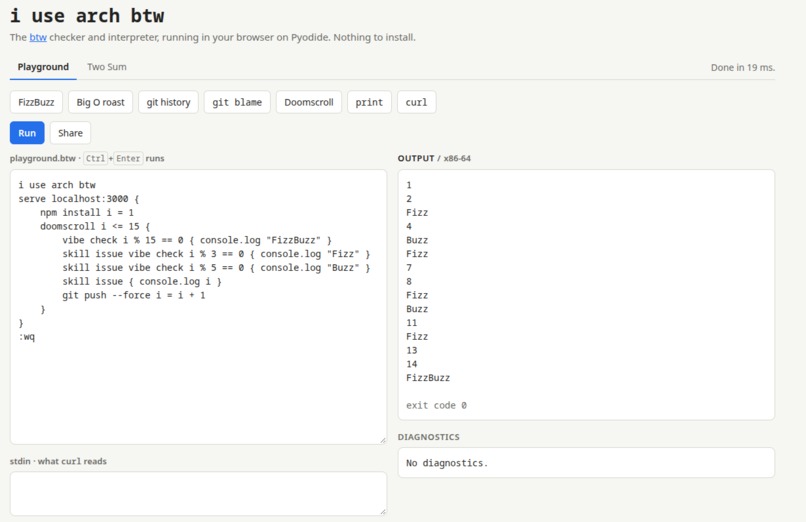806x522 pixels.
Task: Click the 'No diagnostics.' message
Action: pyautogui.click(x=447, y=463)
